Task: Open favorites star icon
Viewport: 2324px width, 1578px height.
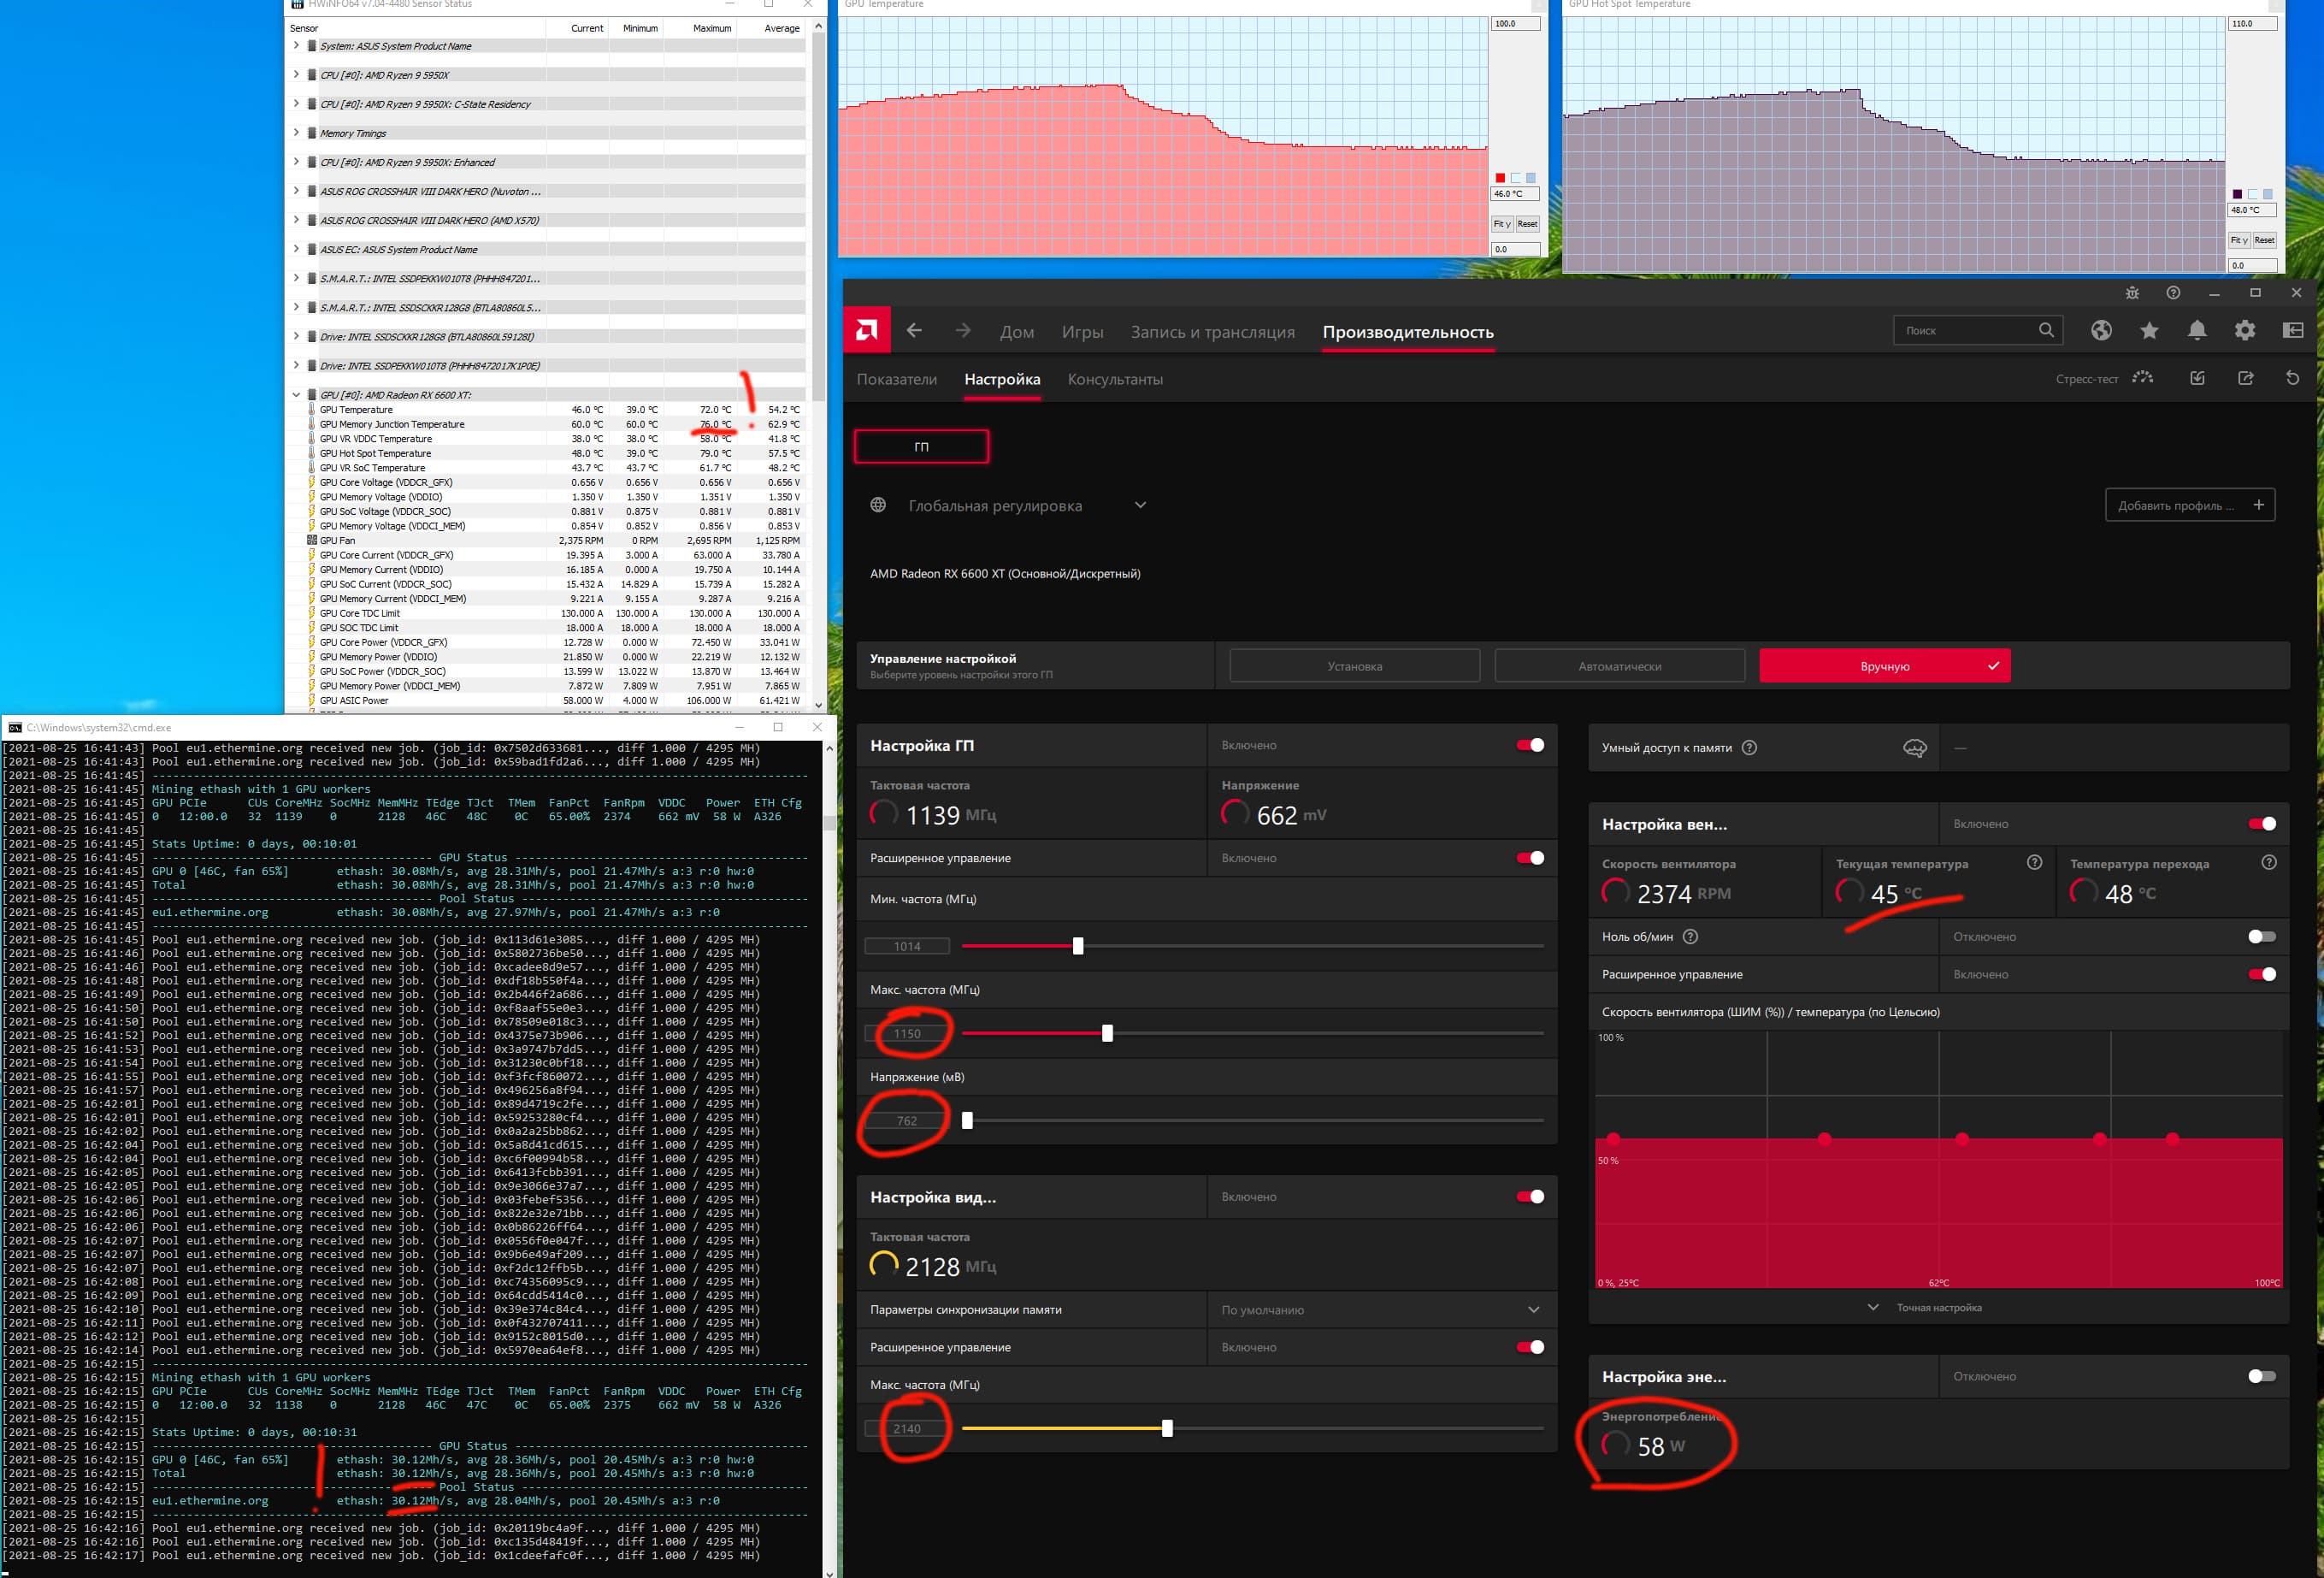Action: pos(2149,330)
